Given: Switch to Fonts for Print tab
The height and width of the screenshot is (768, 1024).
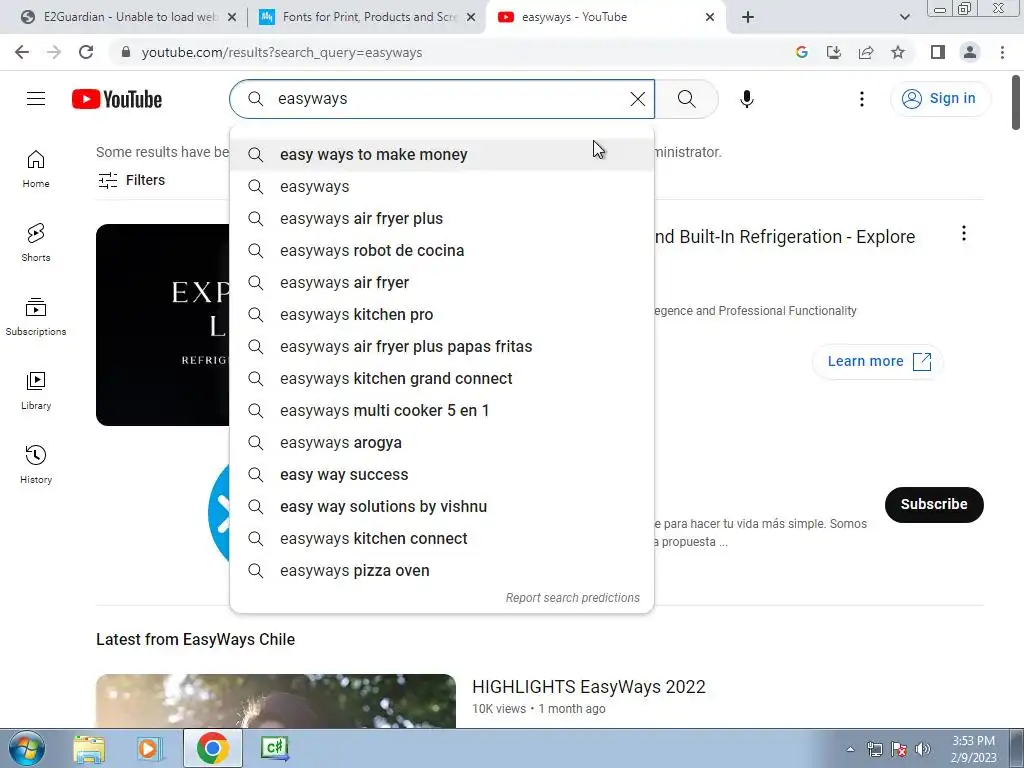Looking at the screenshot, I should click(367, 18).
